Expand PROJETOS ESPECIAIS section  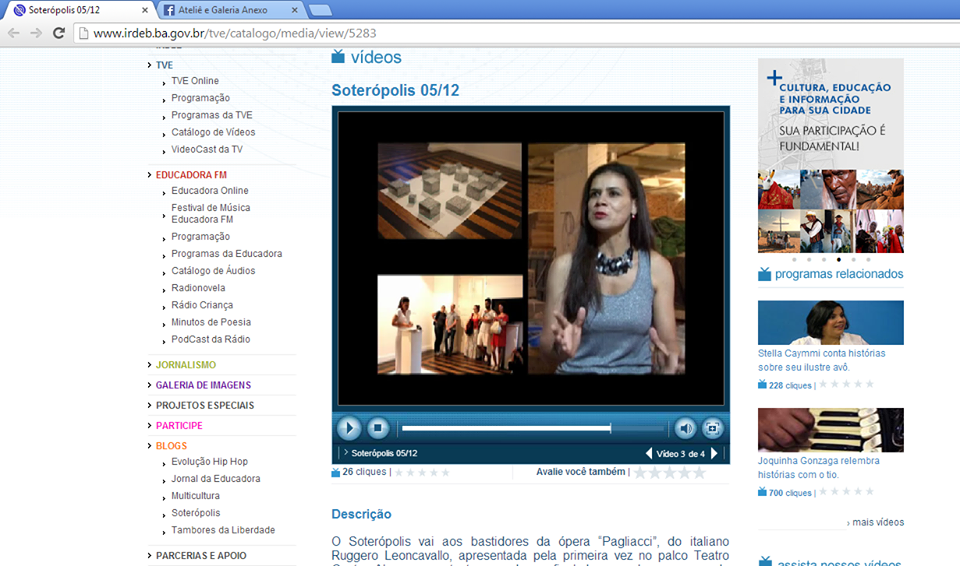coord(204,405)
